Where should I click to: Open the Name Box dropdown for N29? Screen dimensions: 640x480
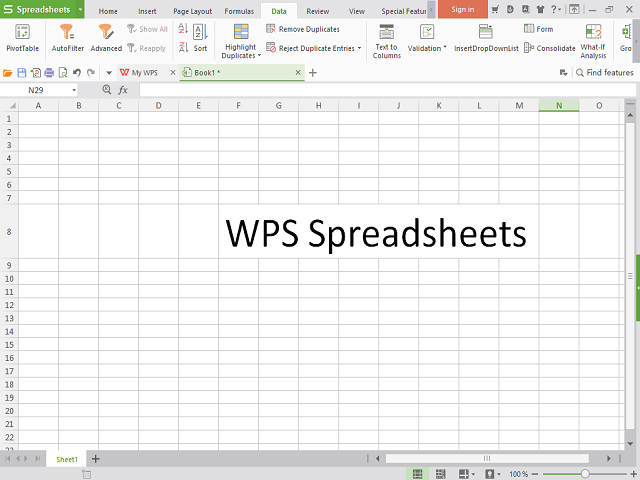(74, 90)
